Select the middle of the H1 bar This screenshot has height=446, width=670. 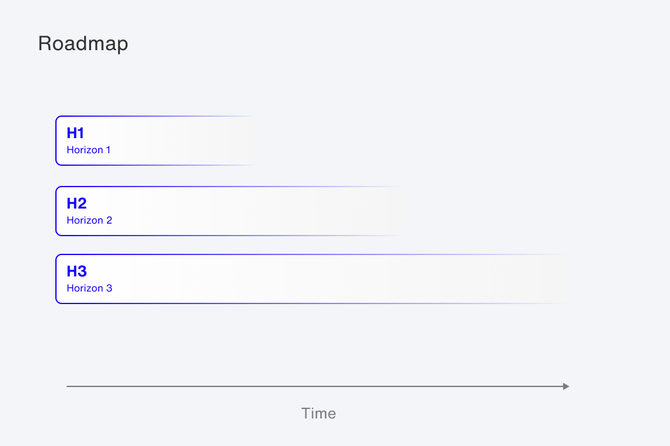tap(157, 140)
